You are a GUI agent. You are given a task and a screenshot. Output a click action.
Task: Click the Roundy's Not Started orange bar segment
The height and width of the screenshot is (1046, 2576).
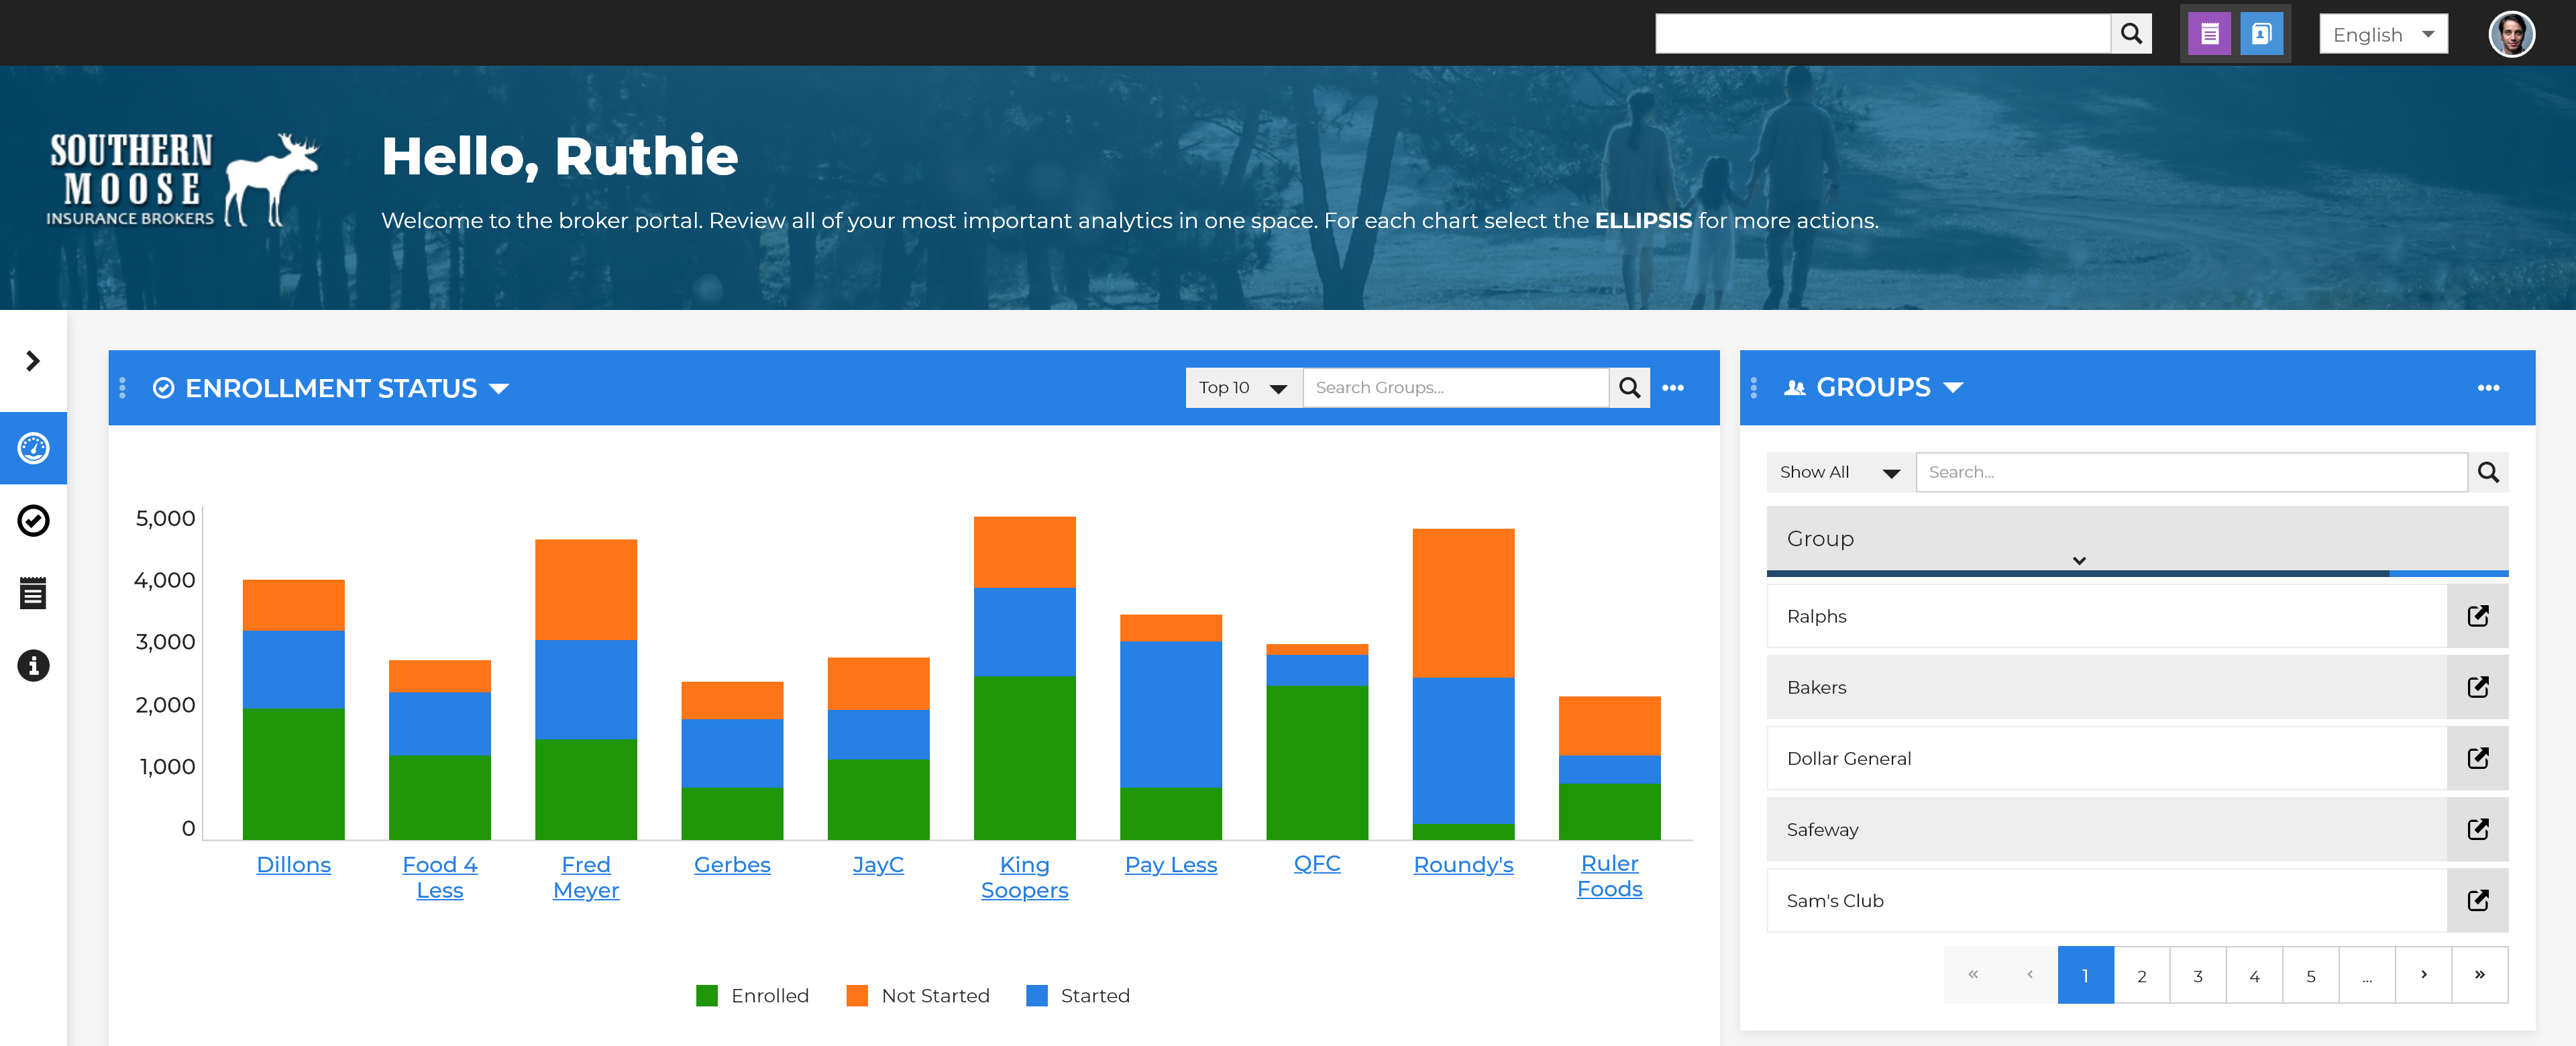click(x=1463, y=603)
